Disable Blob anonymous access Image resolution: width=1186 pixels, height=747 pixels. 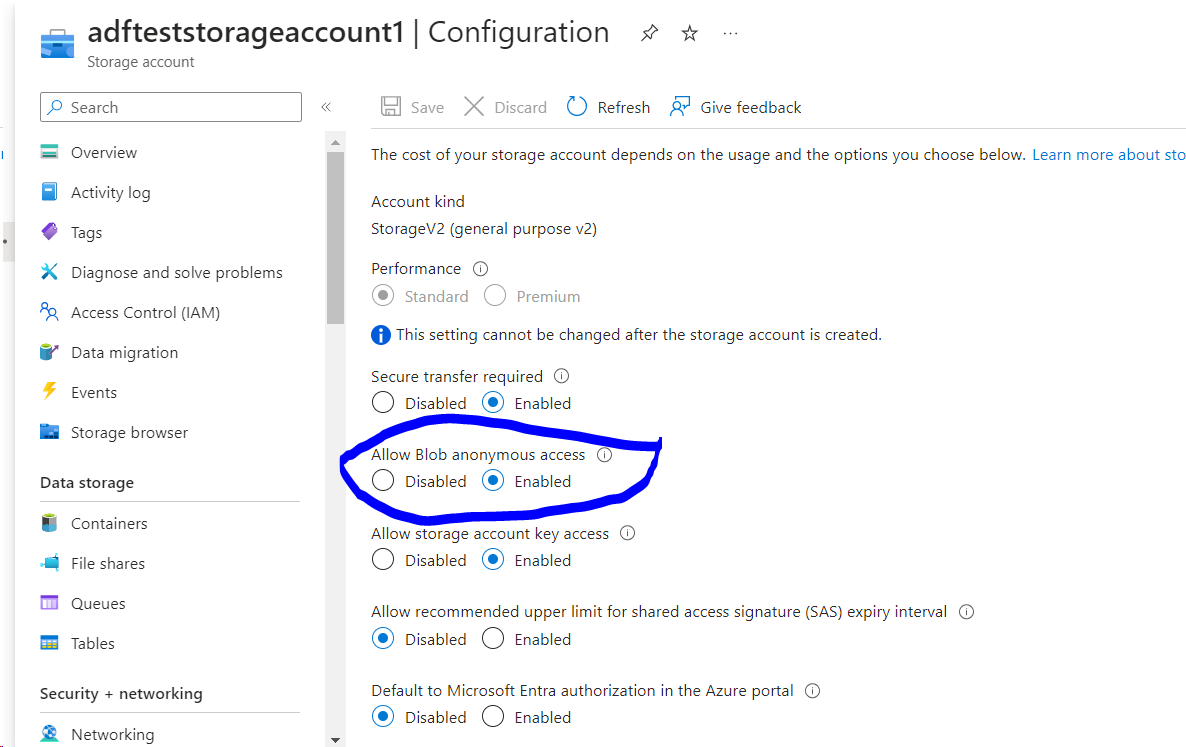pos(383,481)
